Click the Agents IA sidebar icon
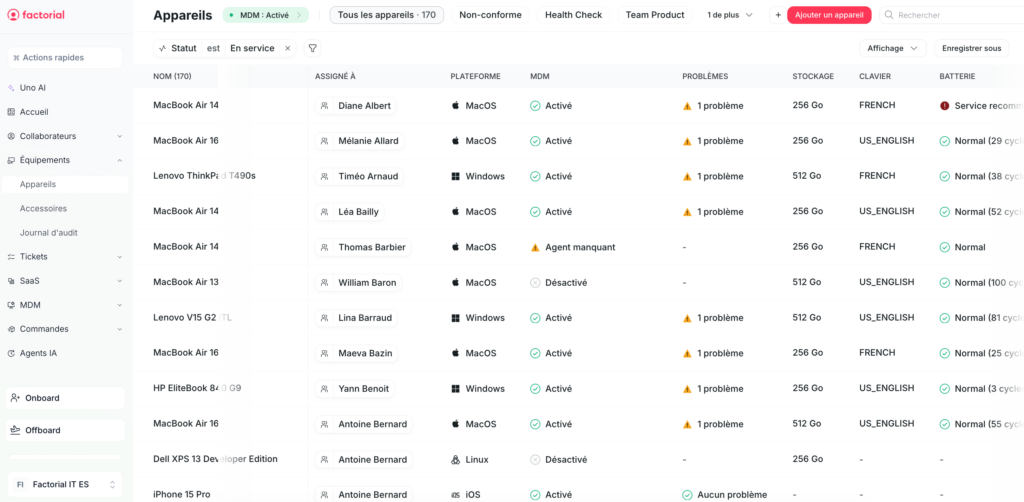Viewport: 1024px width, 502px height. click(11, 353)
